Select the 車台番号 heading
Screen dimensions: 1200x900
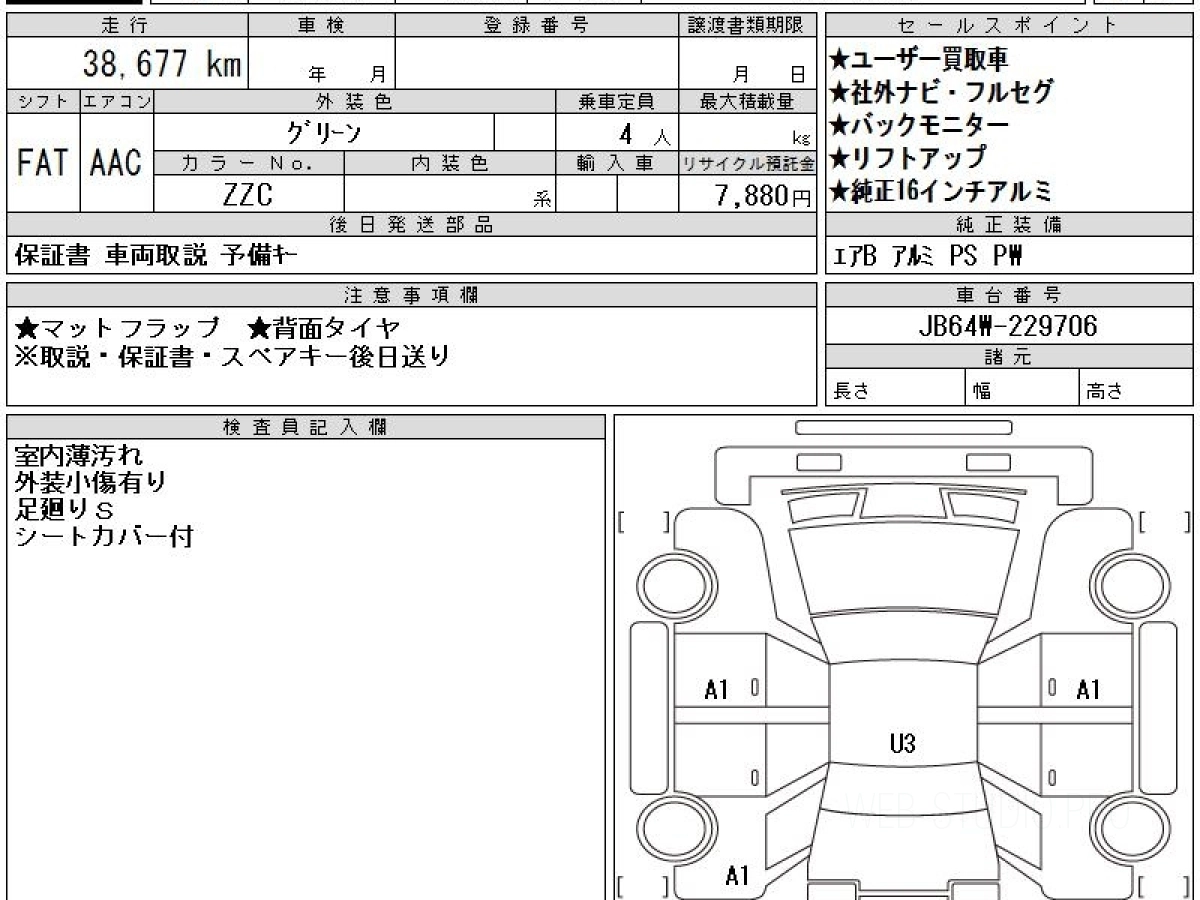click(1009, 295)
